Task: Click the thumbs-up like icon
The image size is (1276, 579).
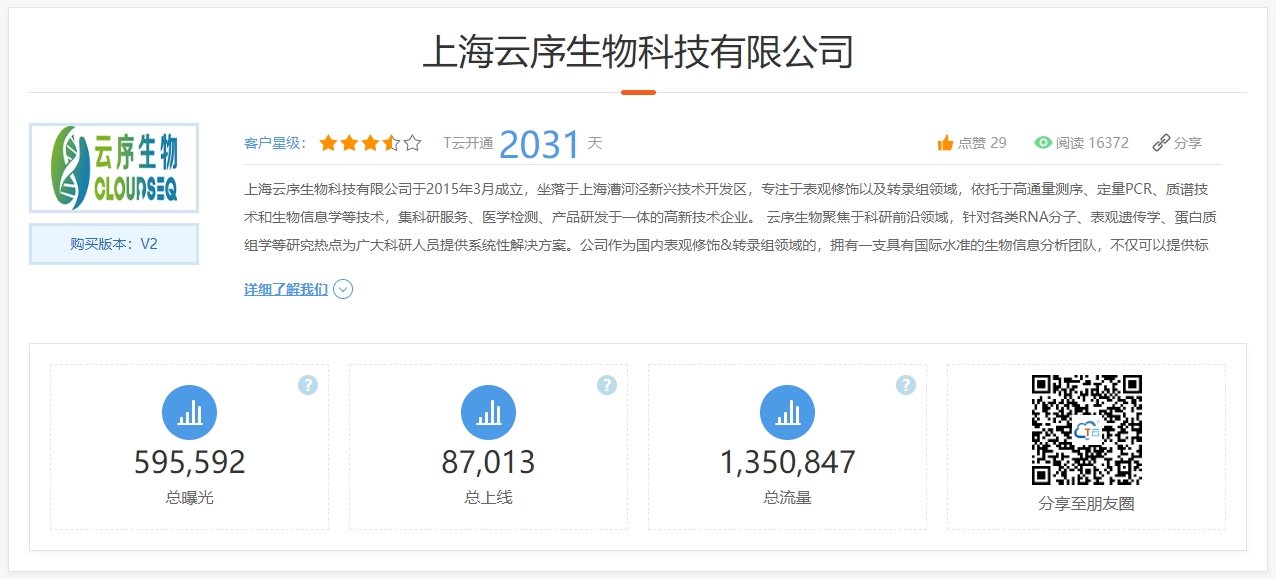Action: point(945,143)
